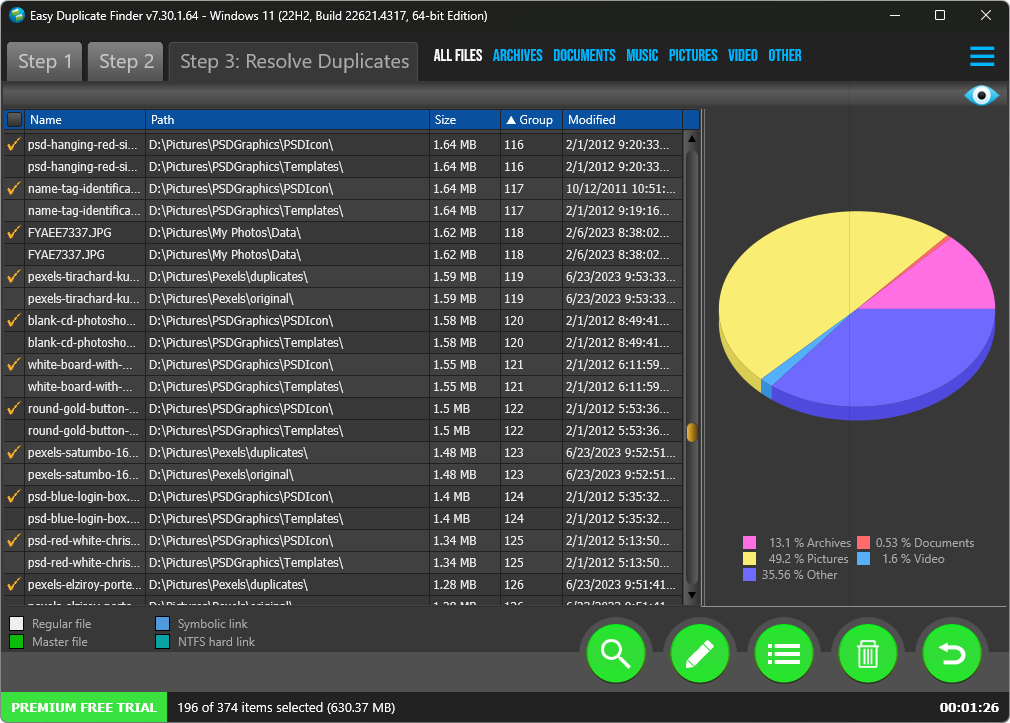
Task: Click the yellow Pictures legend swatch
Action: pyautogui.click(x=749, y=559)
